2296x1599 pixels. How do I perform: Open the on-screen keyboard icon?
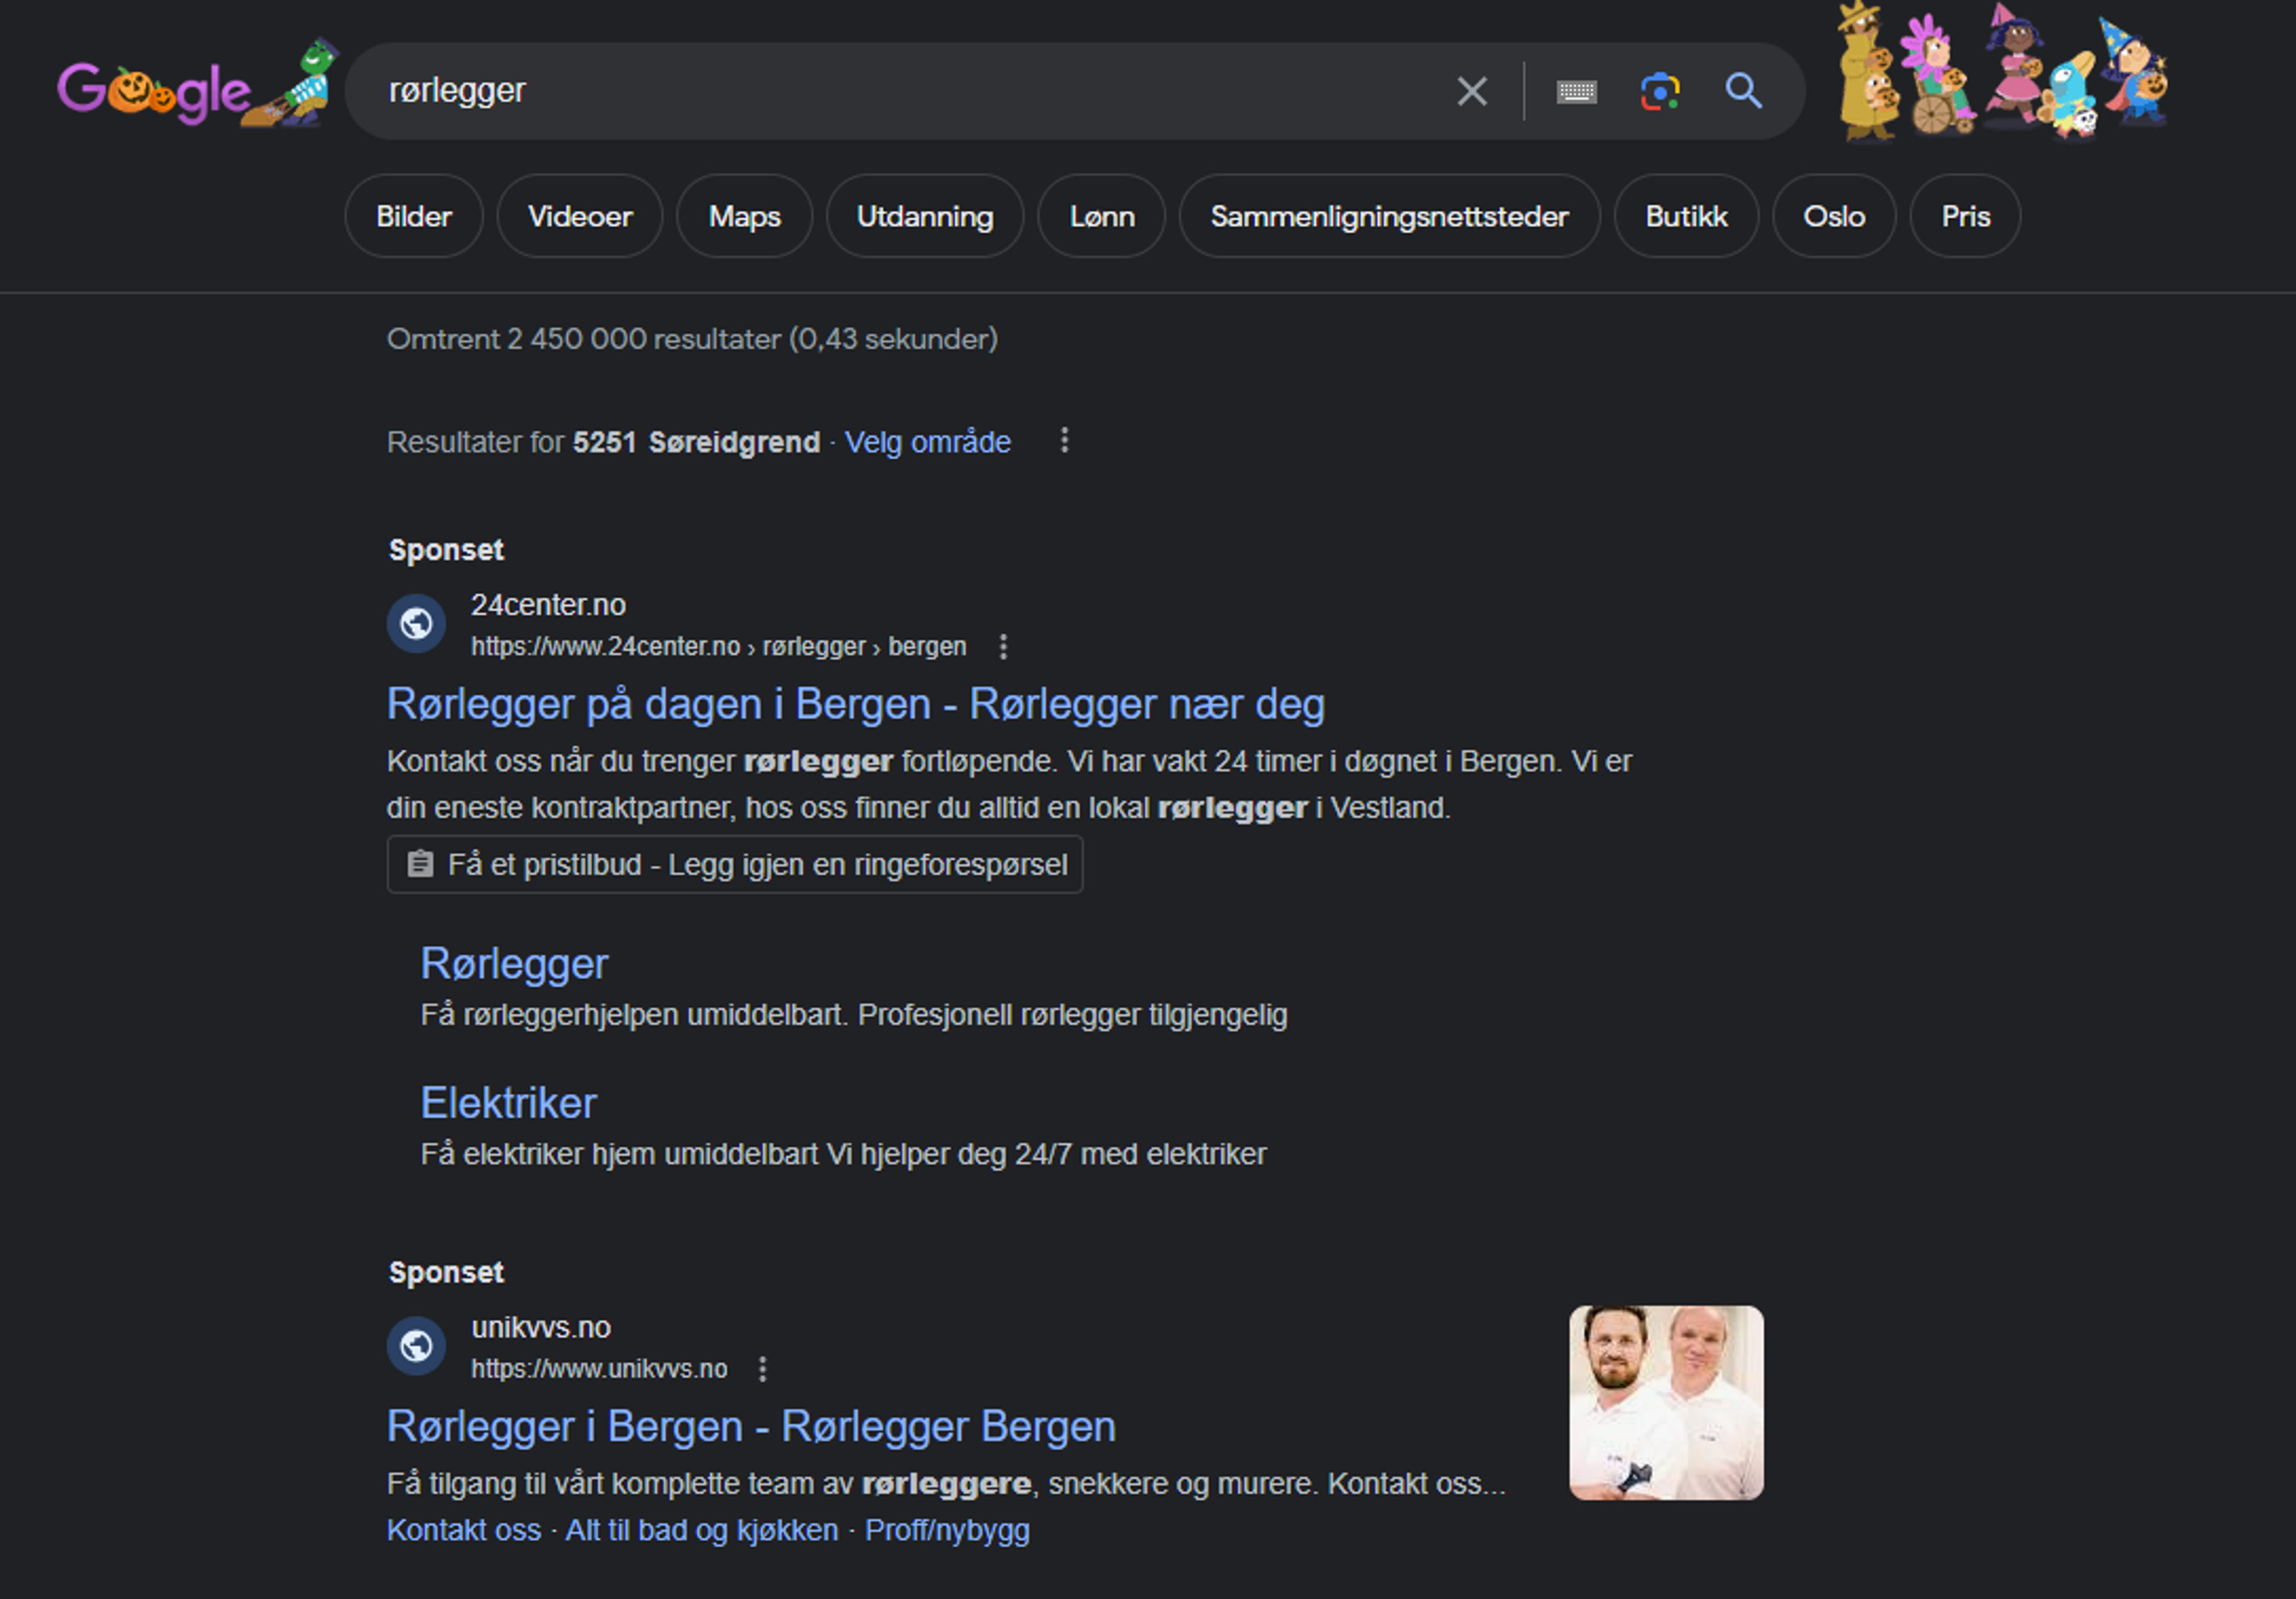pos(1576,92)
